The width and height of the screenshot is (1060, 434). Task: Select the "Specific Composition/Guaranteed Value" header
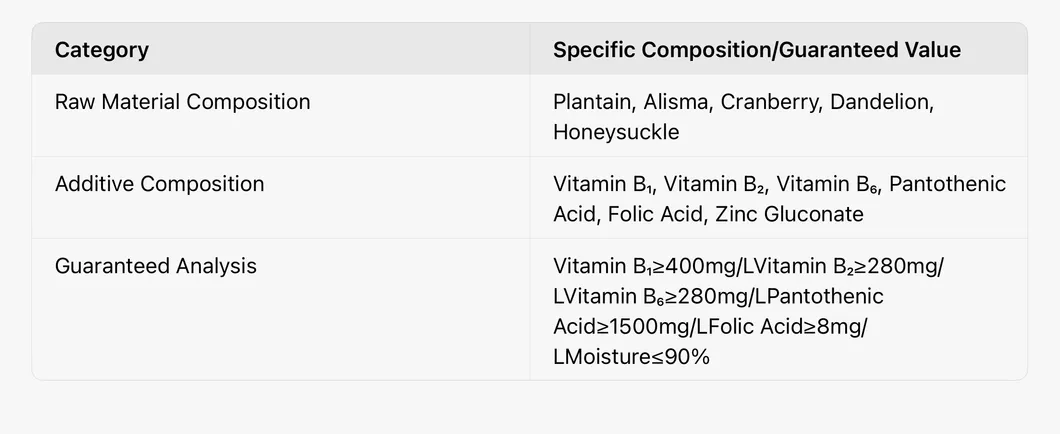(756, 50)
